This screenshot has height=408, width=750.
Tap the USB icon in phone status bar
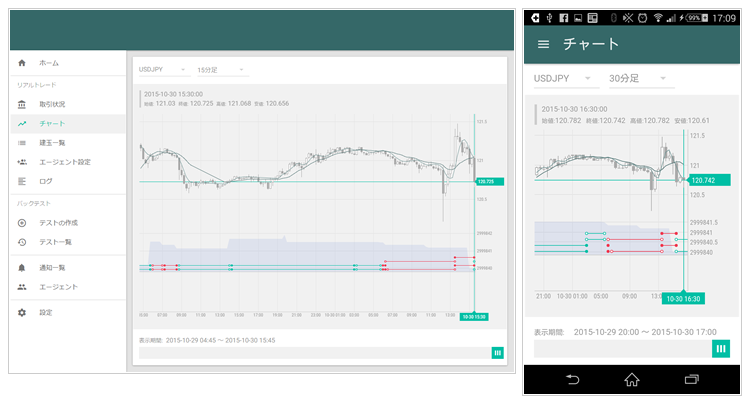(x=550, y=18)
